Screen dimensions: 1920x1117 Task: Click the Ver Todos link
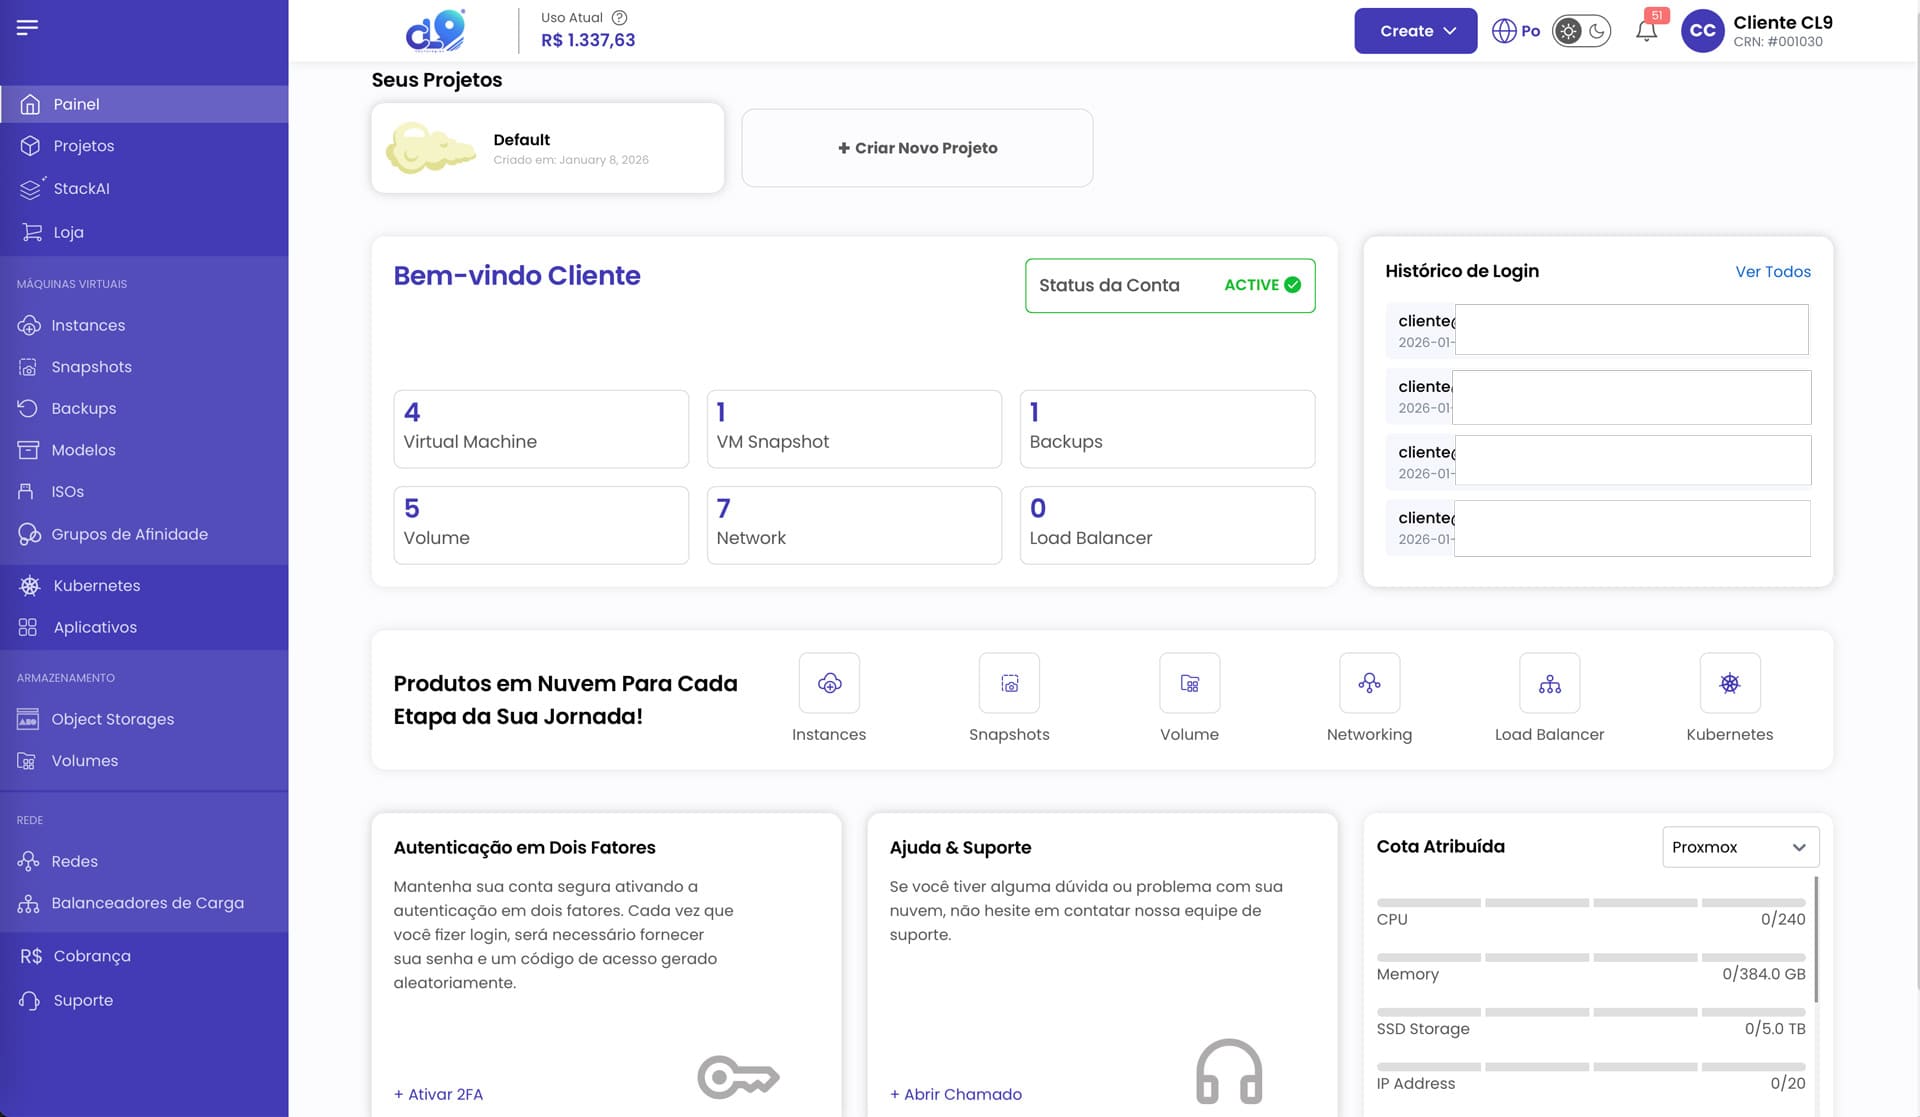coord(1772,272)
